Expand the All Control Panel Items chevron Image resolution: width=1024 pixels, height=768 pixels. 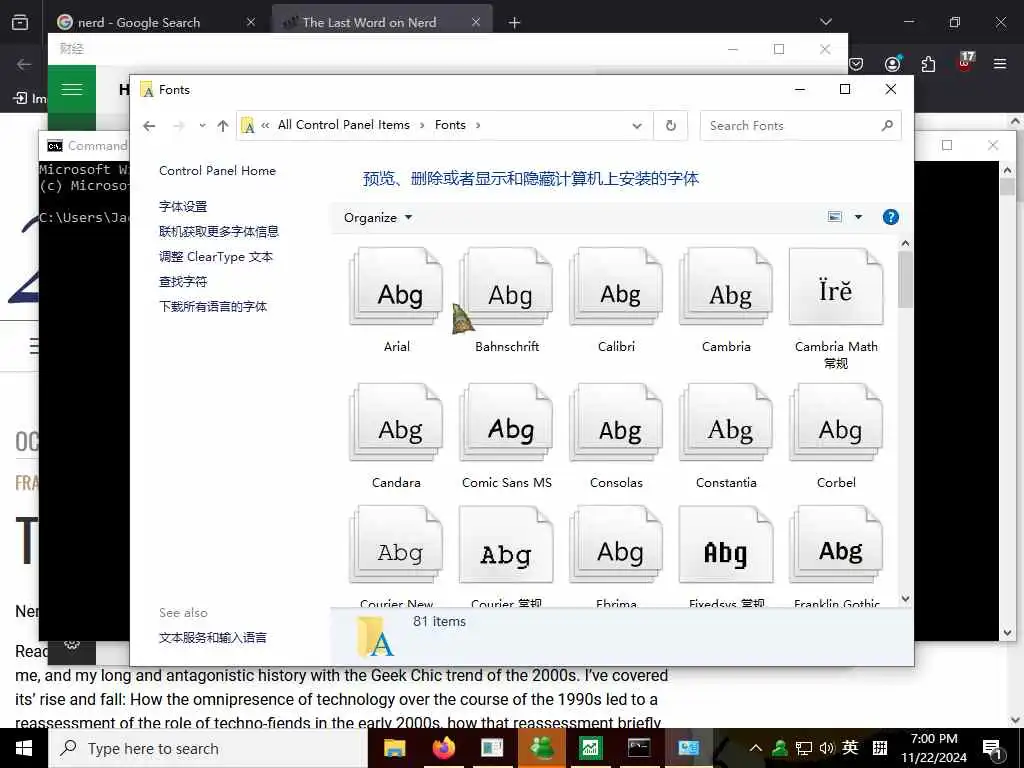coord(422,125)
